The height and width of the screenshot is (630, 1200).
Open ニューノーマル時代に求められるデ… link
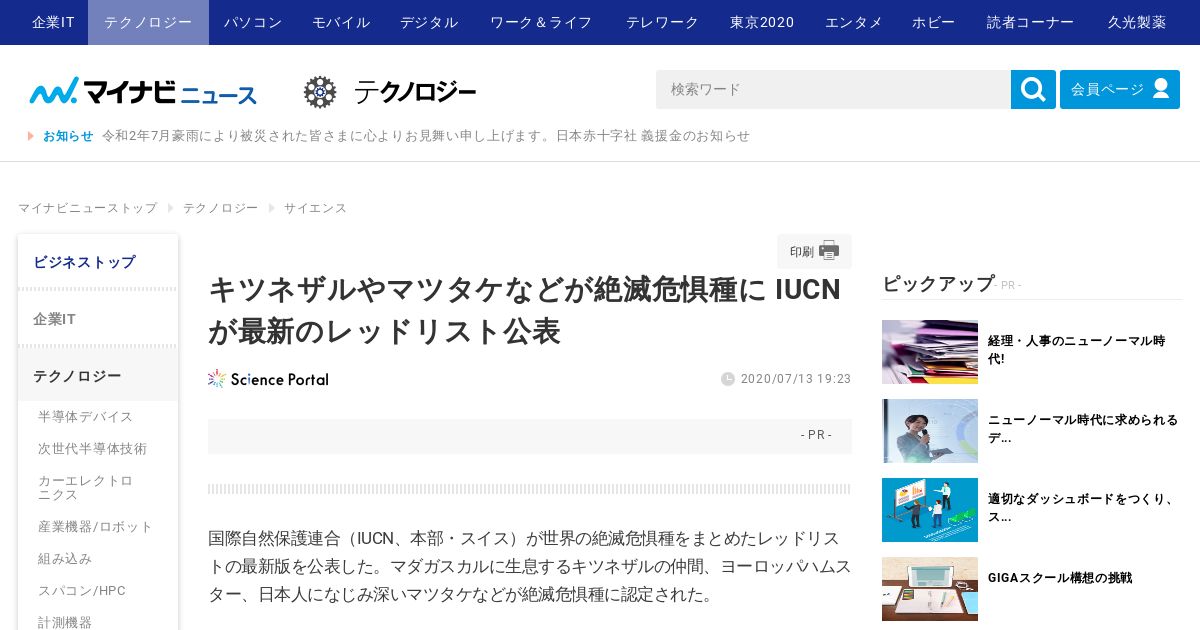point(1083,429)
